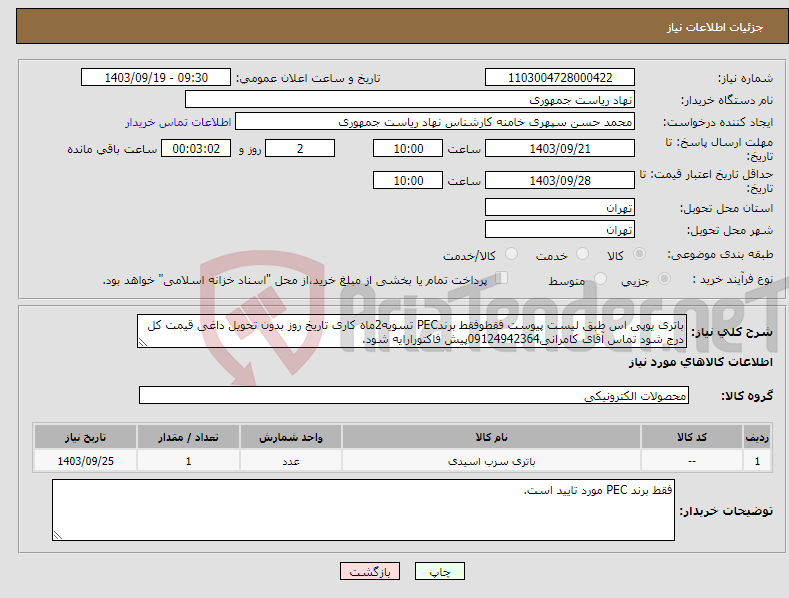789x598 pixels.
Task: Click the باتری سرب اسیدی table cell
Action: pos(491,461)
